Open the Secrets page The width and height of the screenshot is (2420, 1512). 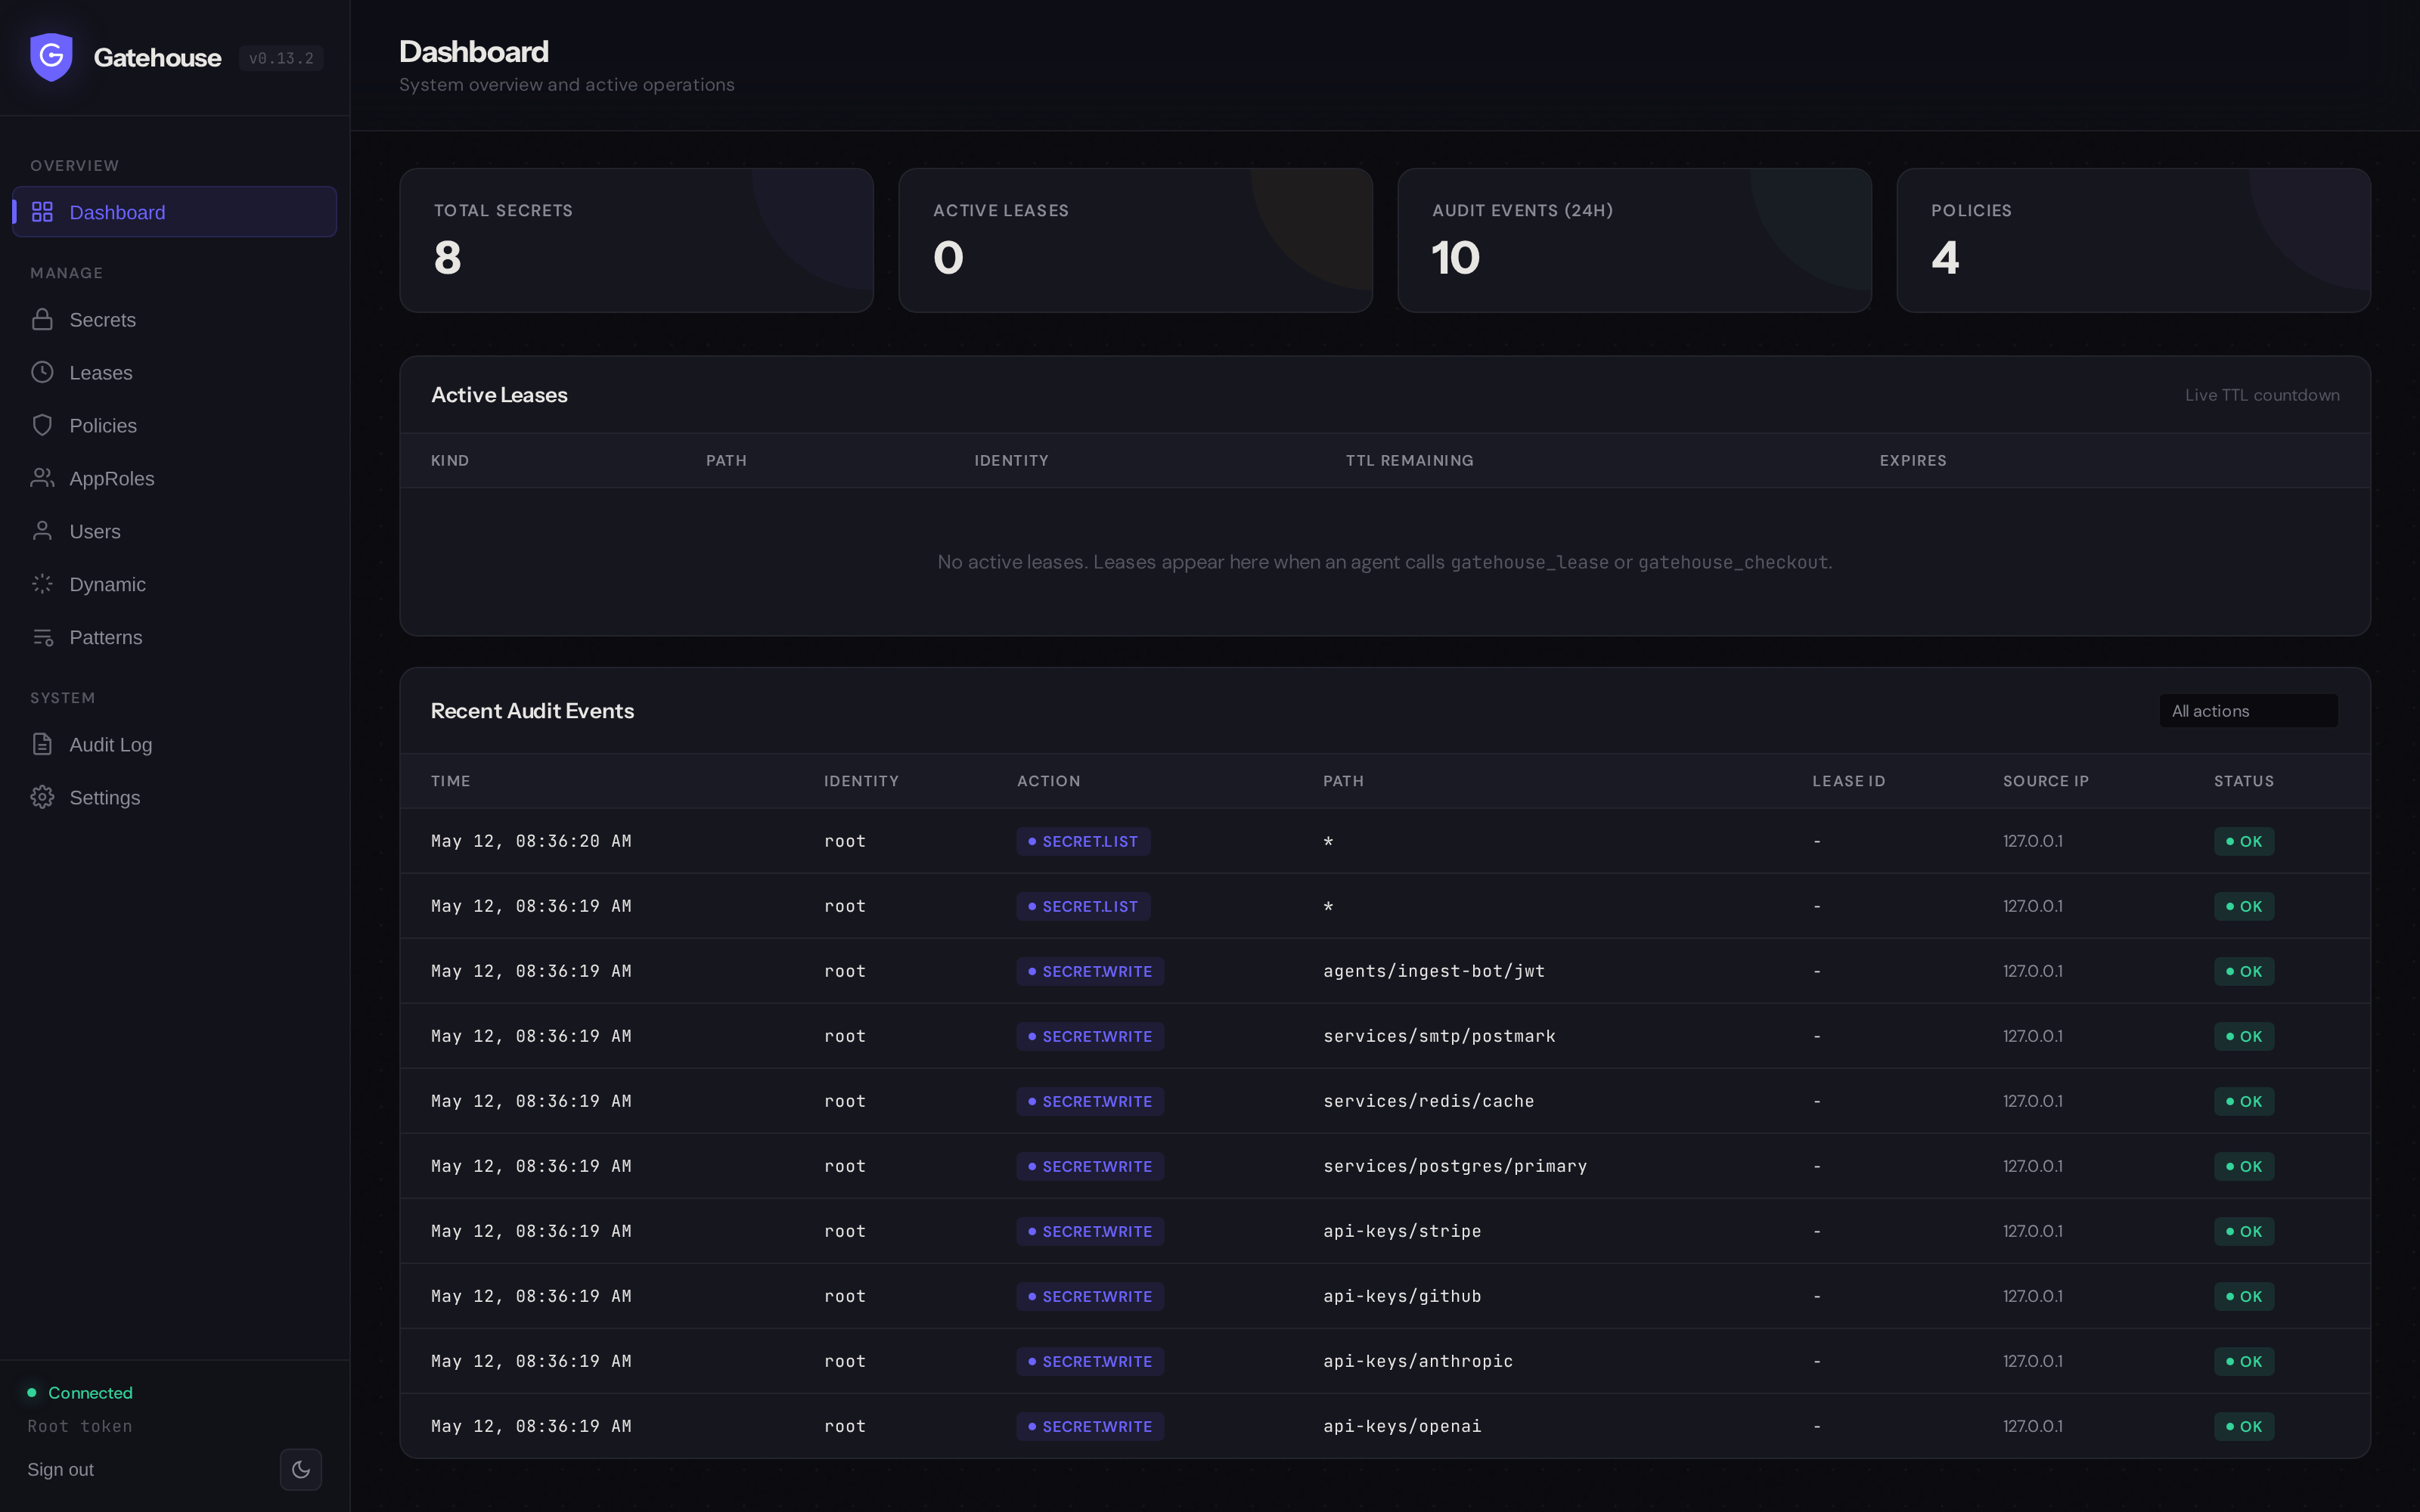[174, 319]
